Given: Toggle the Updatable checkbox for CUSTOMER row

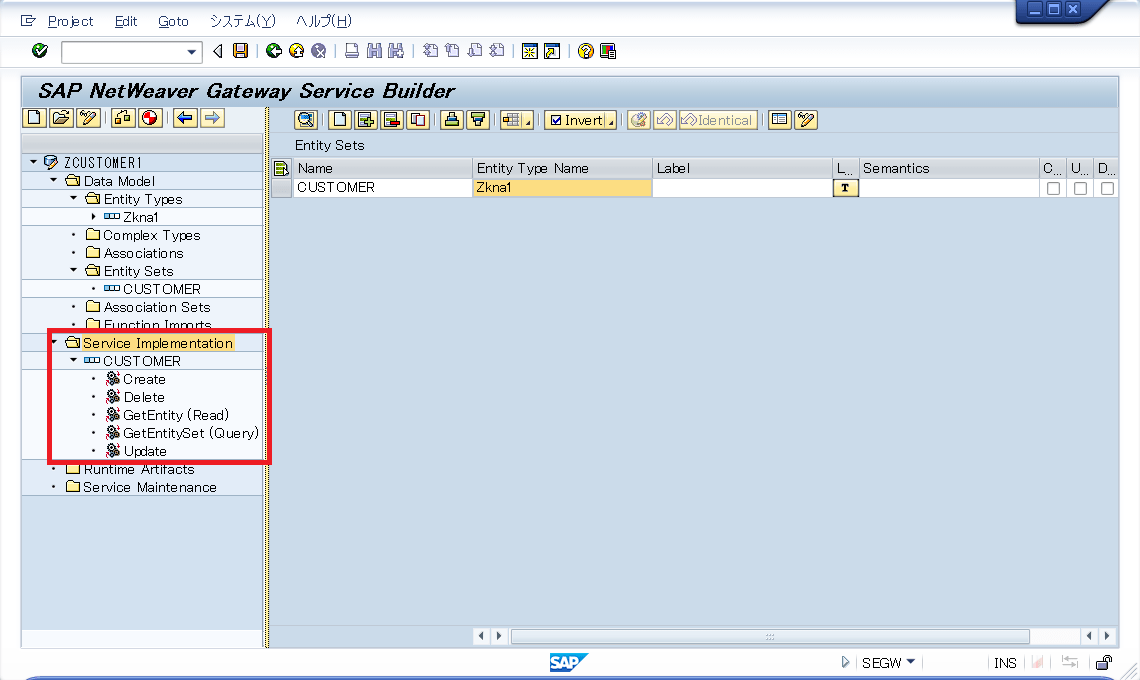Looking at the screenshot, I should click(1080, 188).
